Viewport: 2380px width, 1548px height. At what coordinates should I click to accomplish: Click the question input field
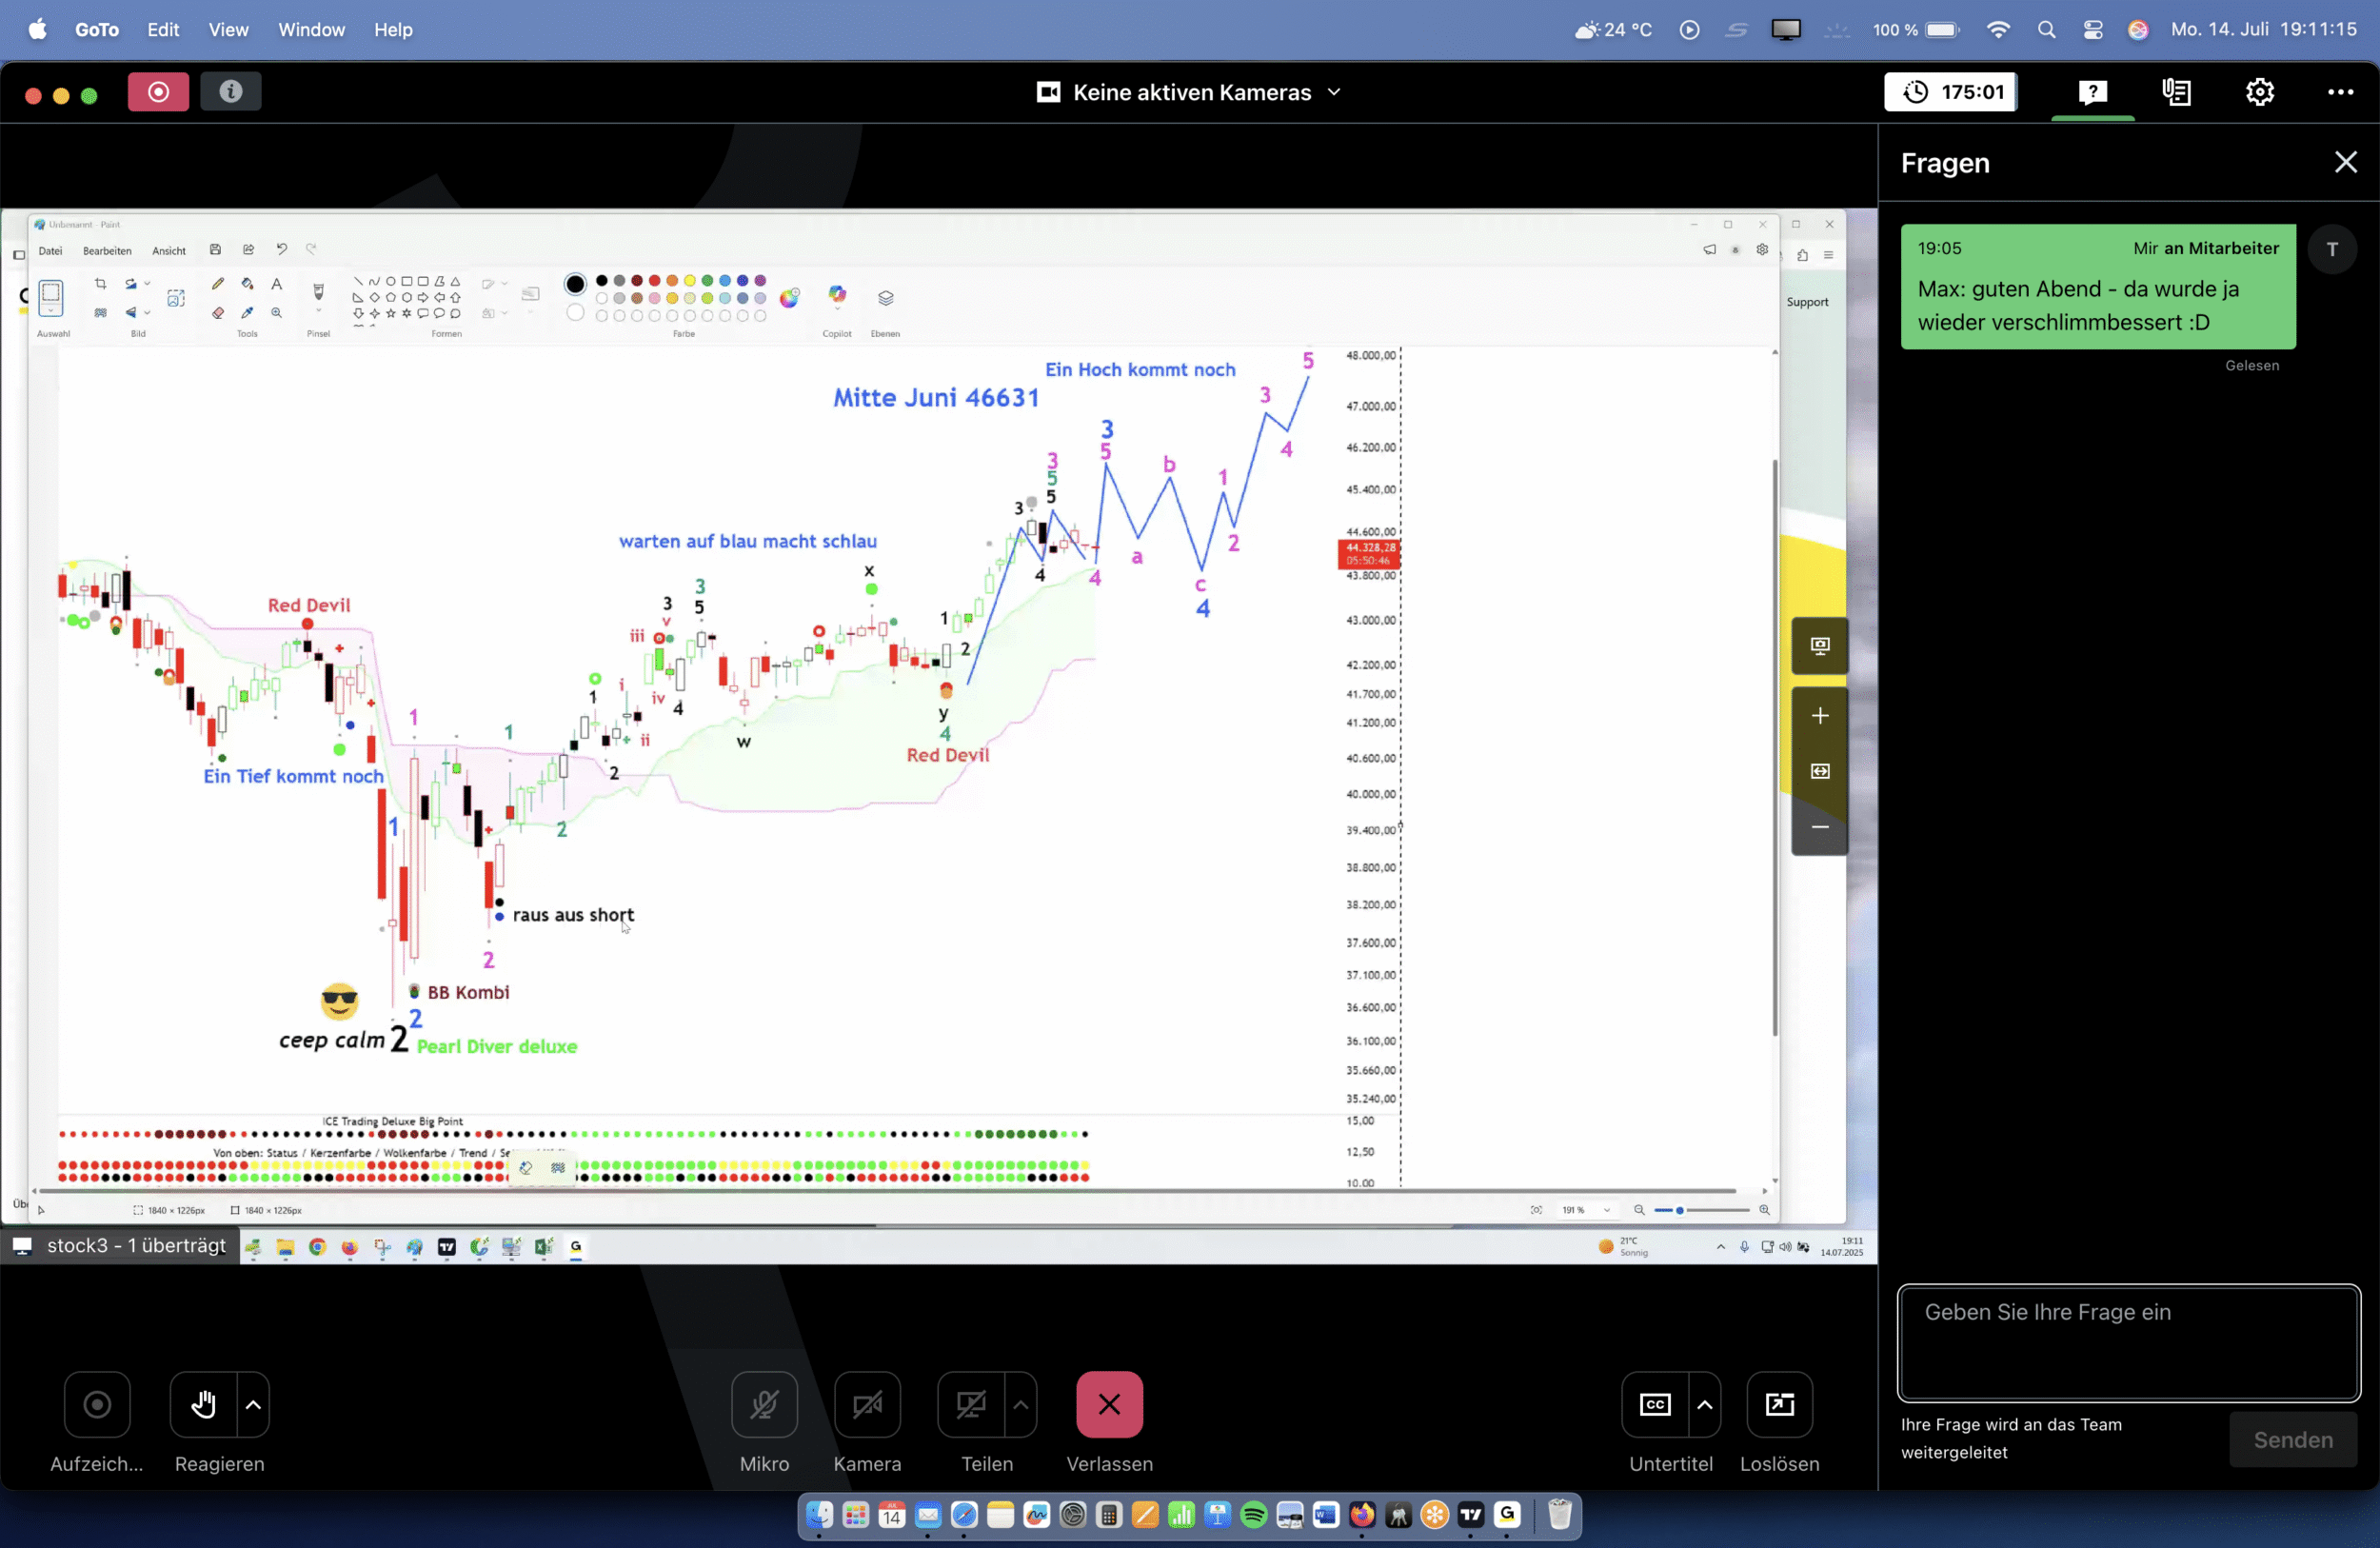pos(2128,1342)
